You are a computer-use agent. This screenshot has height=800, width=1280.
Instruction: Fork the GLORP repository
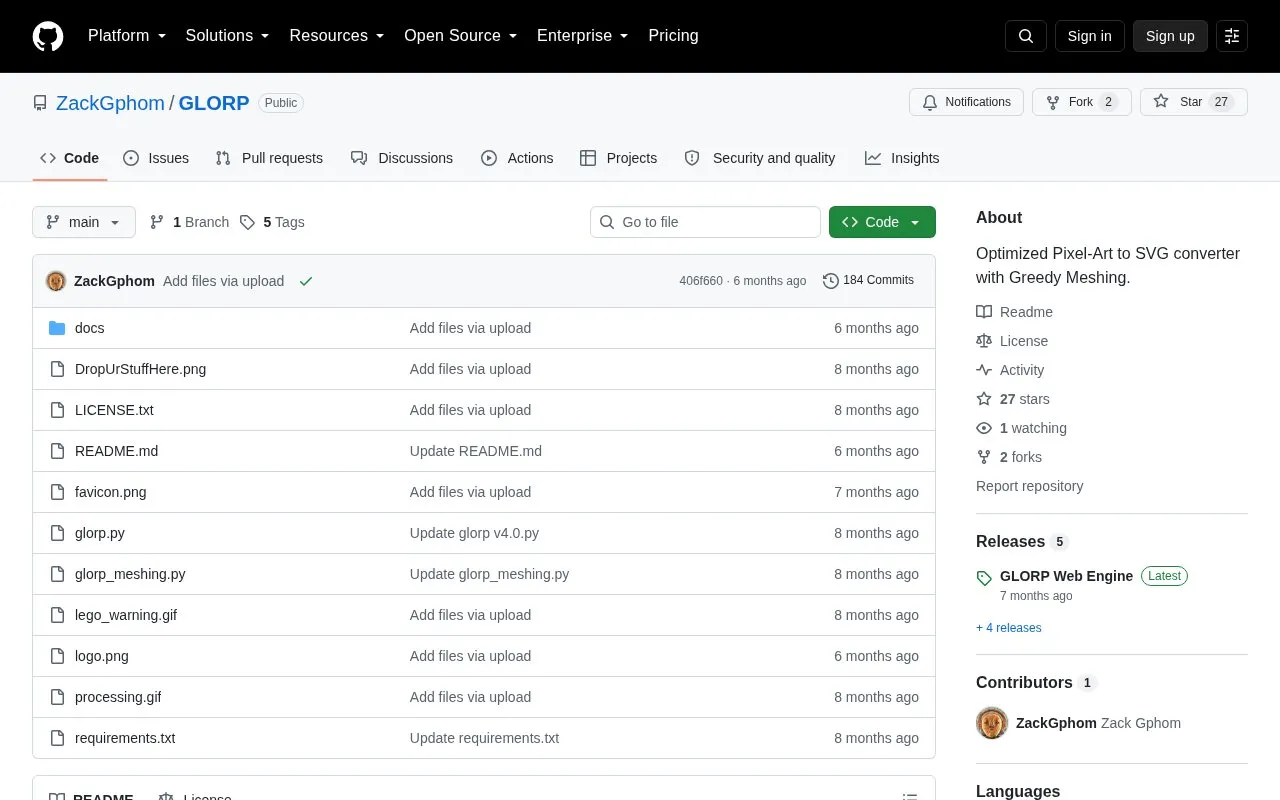(1082, 102)
